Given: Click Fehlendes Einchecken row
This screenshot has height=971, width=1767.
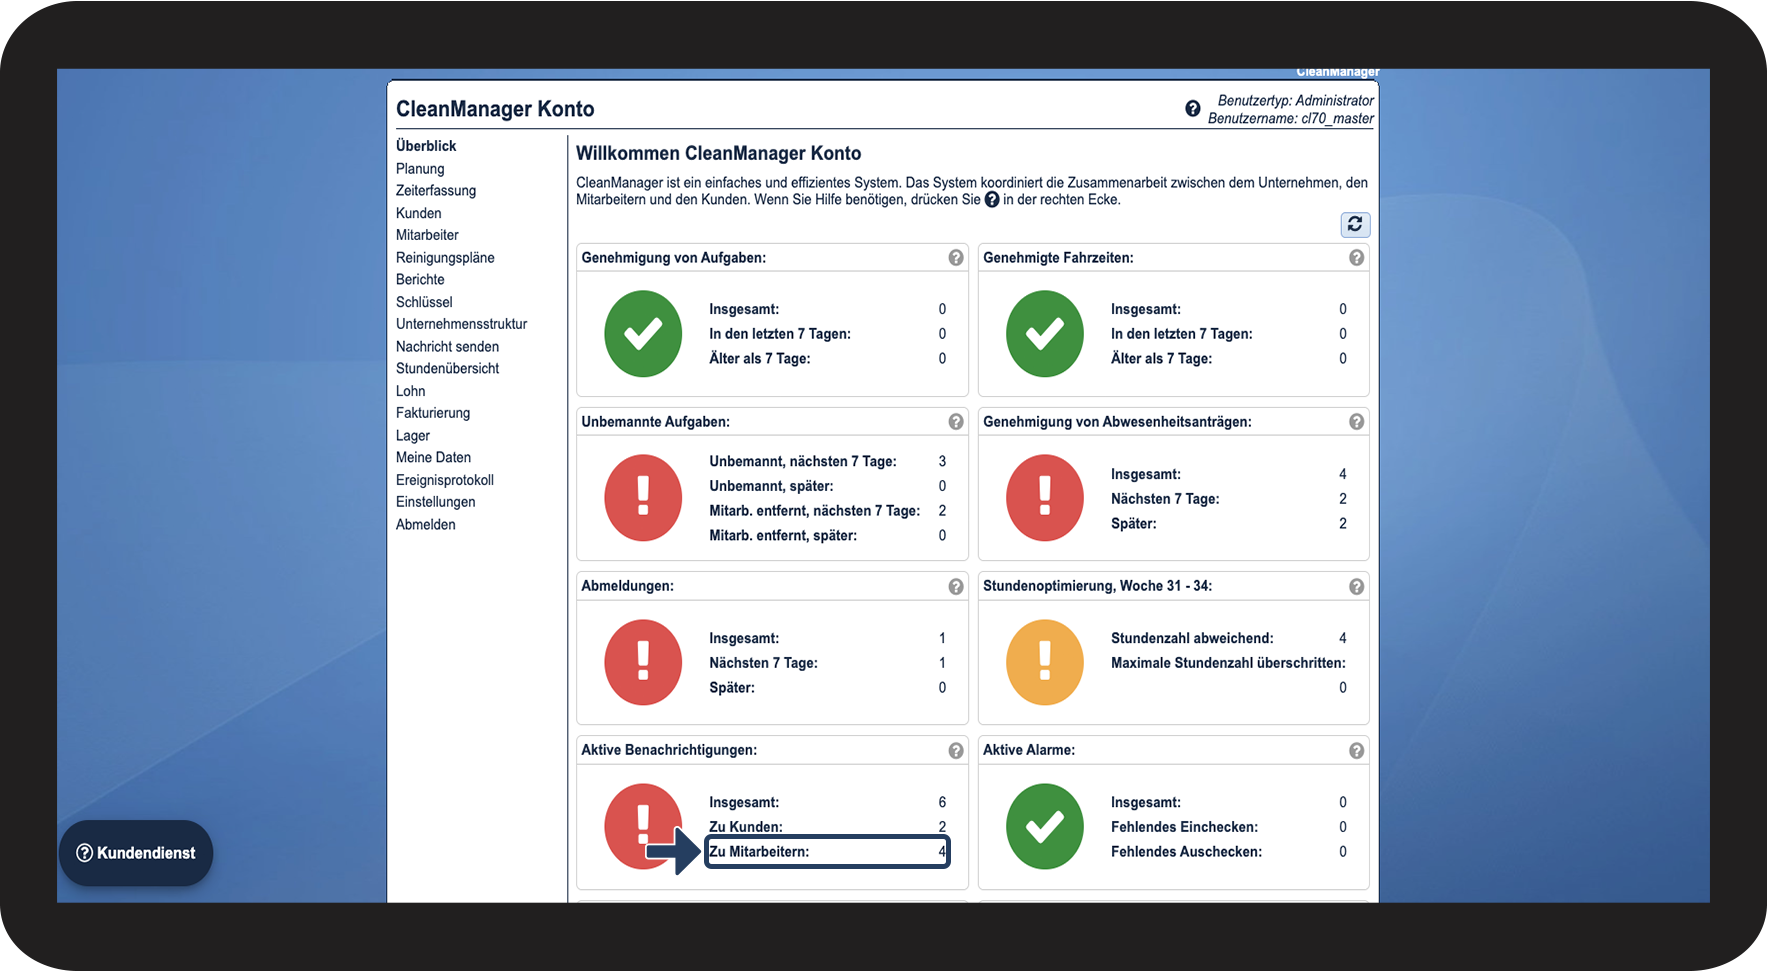Looking at the screenshot, I should (1229, 827).
